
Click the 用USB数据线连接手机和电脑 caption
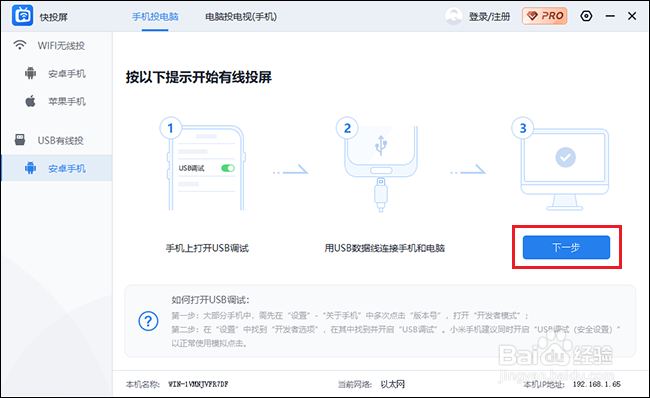click(x=384, y=248)
